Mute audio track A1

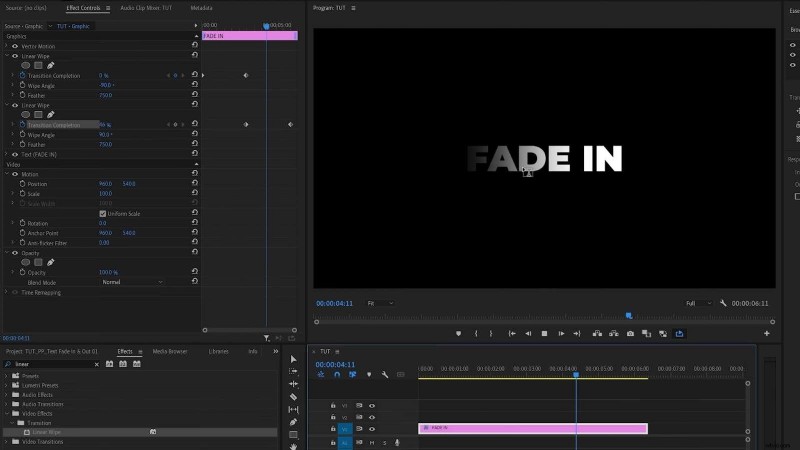point(372,443)
